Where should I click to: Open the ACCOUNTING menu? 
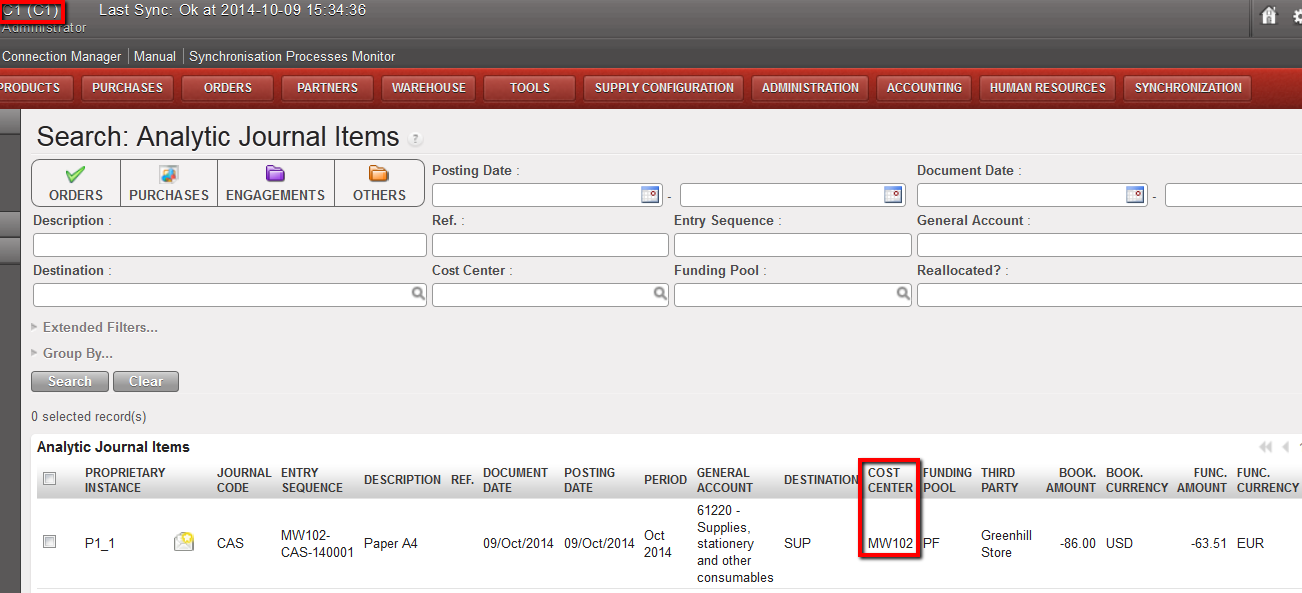(x=924, y=88)
